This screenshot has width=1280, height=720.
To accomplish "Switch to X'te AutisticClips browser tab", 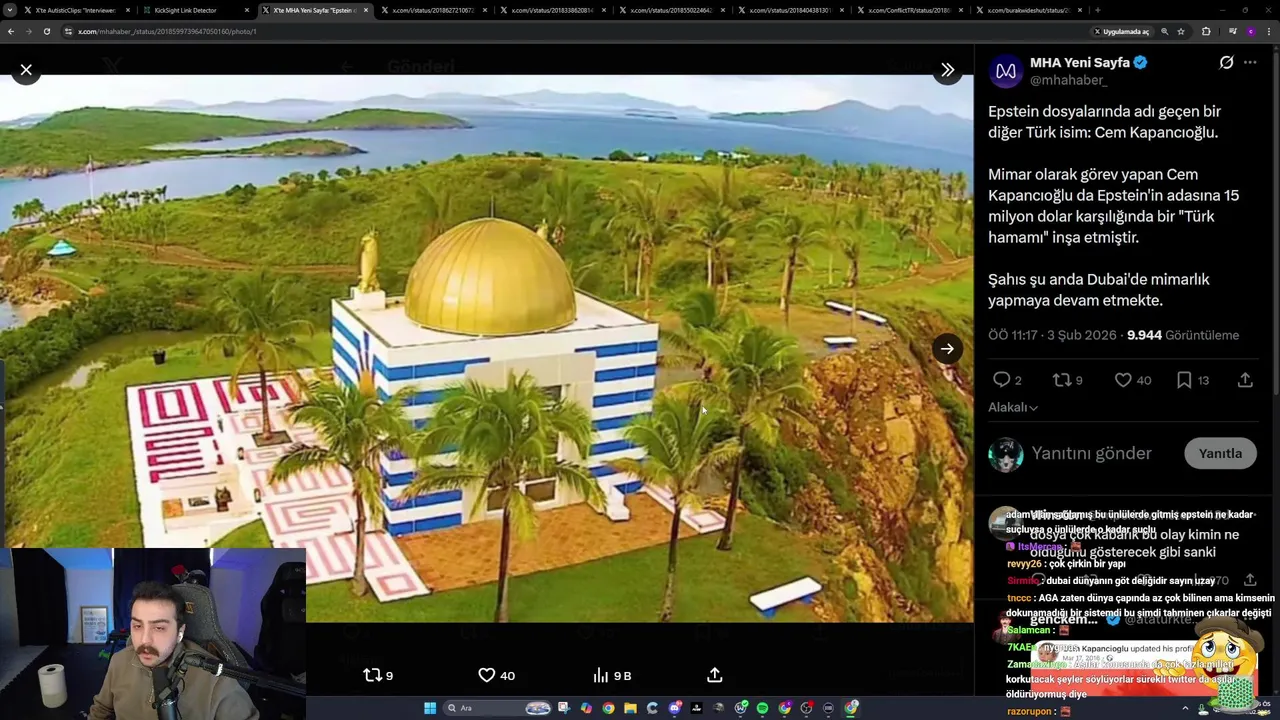I will pyautogui.click(x=75, y=10).
